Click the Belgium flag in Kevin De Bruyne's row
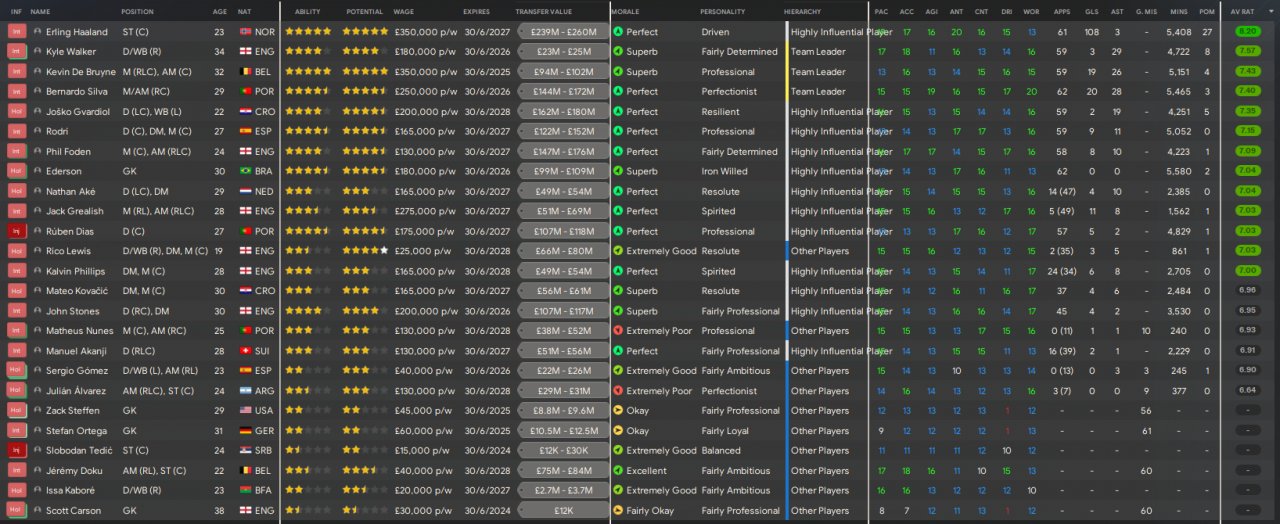 (247, 71)
